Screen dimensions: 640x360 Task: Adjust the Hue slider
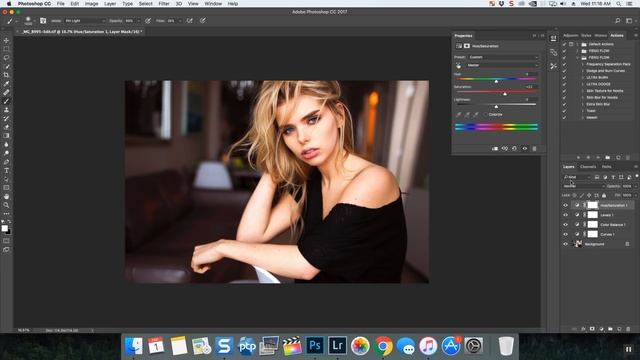point(496,81)
